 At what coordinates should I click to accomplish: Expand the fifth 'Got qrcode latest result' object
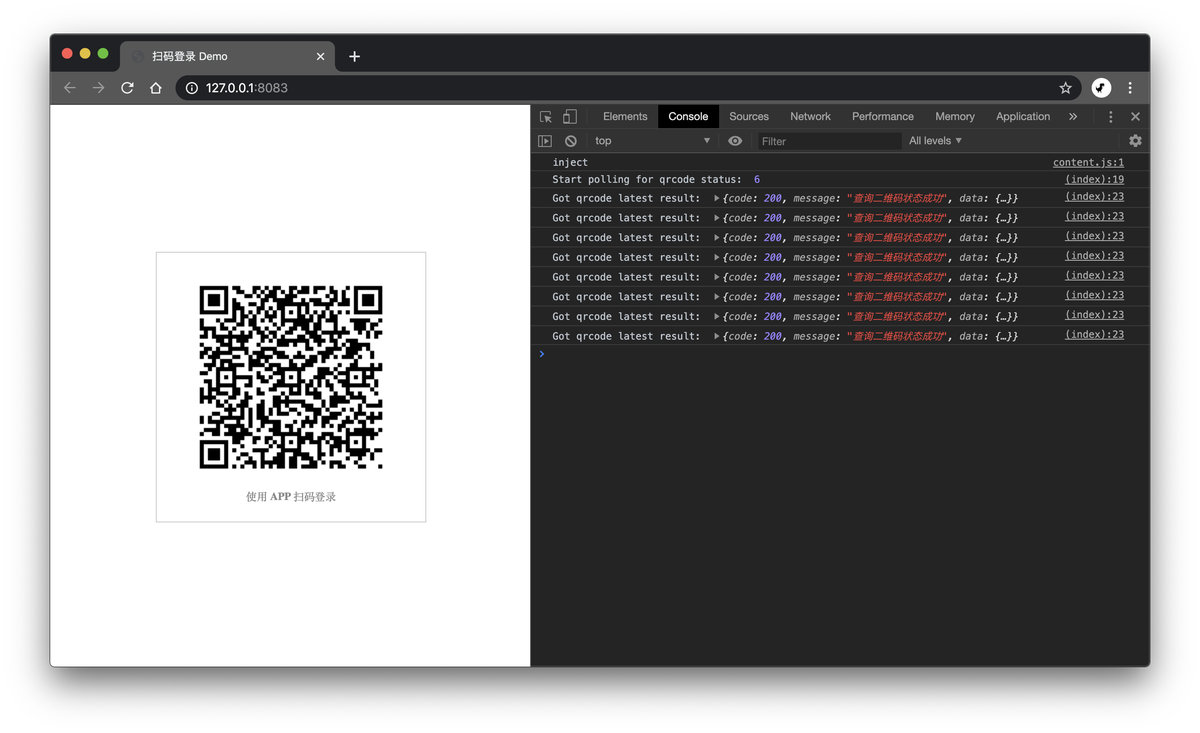pyautogui.click(x=717, y=277)
